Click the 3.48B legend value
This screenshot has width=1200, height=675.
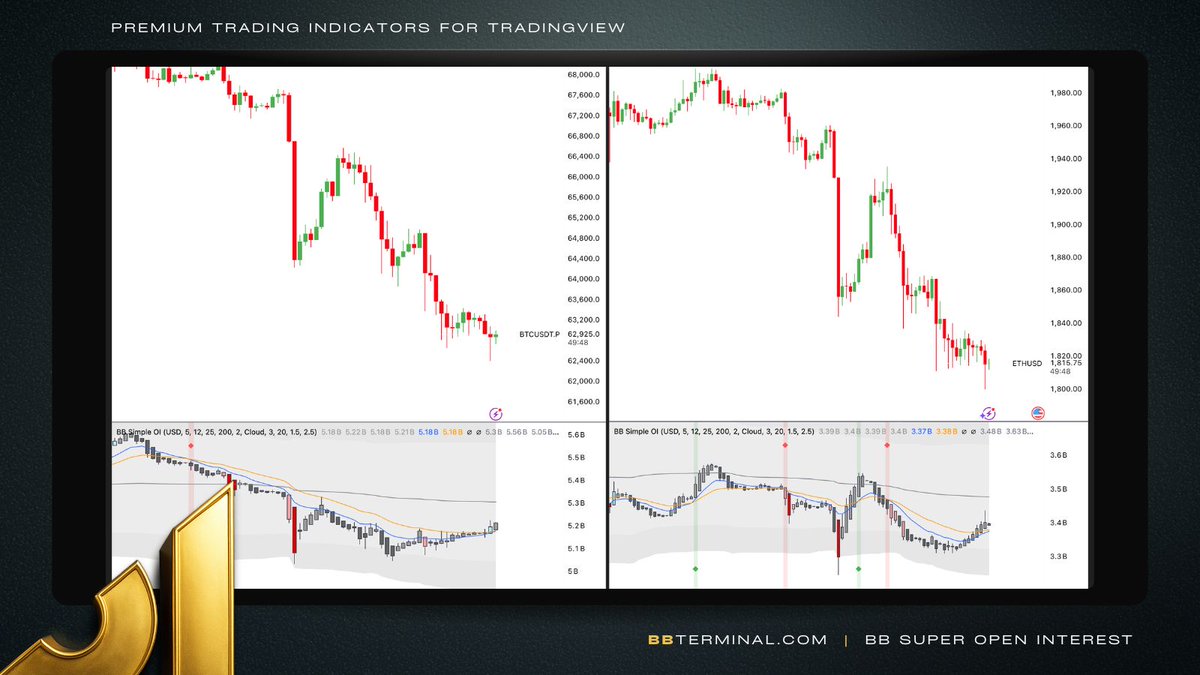click(x=990, y=432)
